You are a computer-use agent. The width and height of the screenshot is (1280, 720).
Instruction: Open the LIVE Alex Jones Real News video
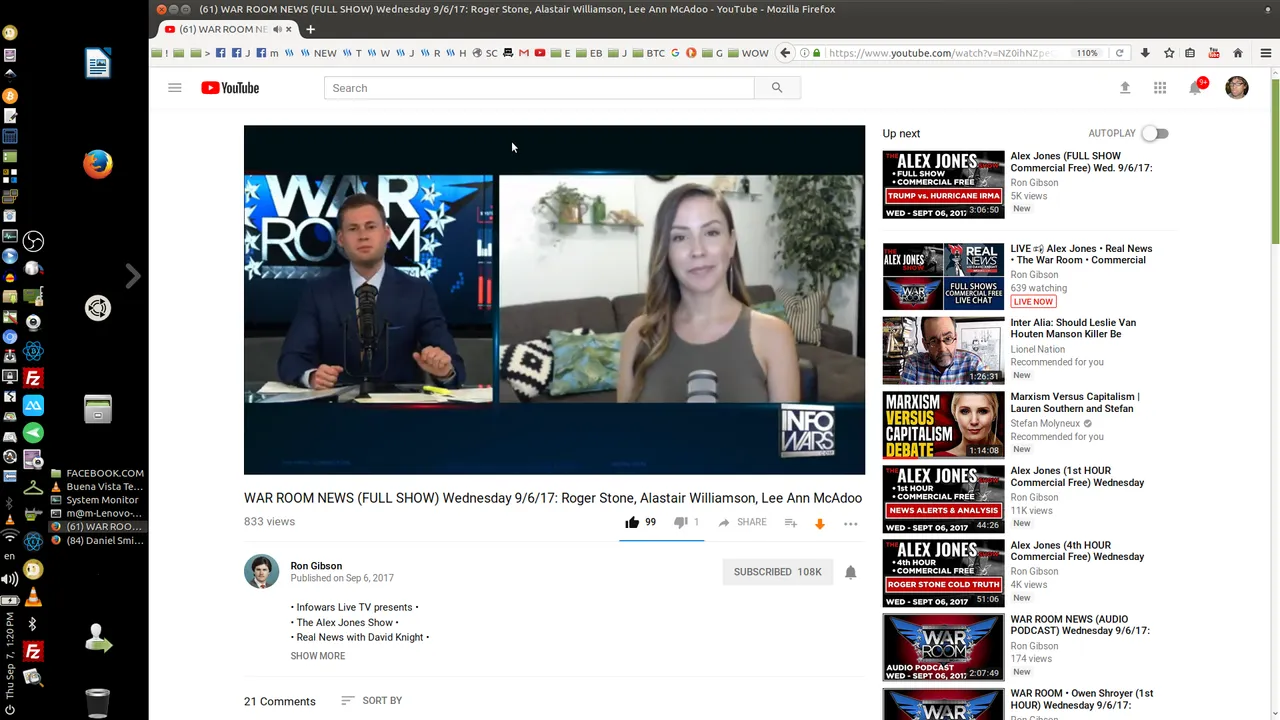tap(1081, 254)
